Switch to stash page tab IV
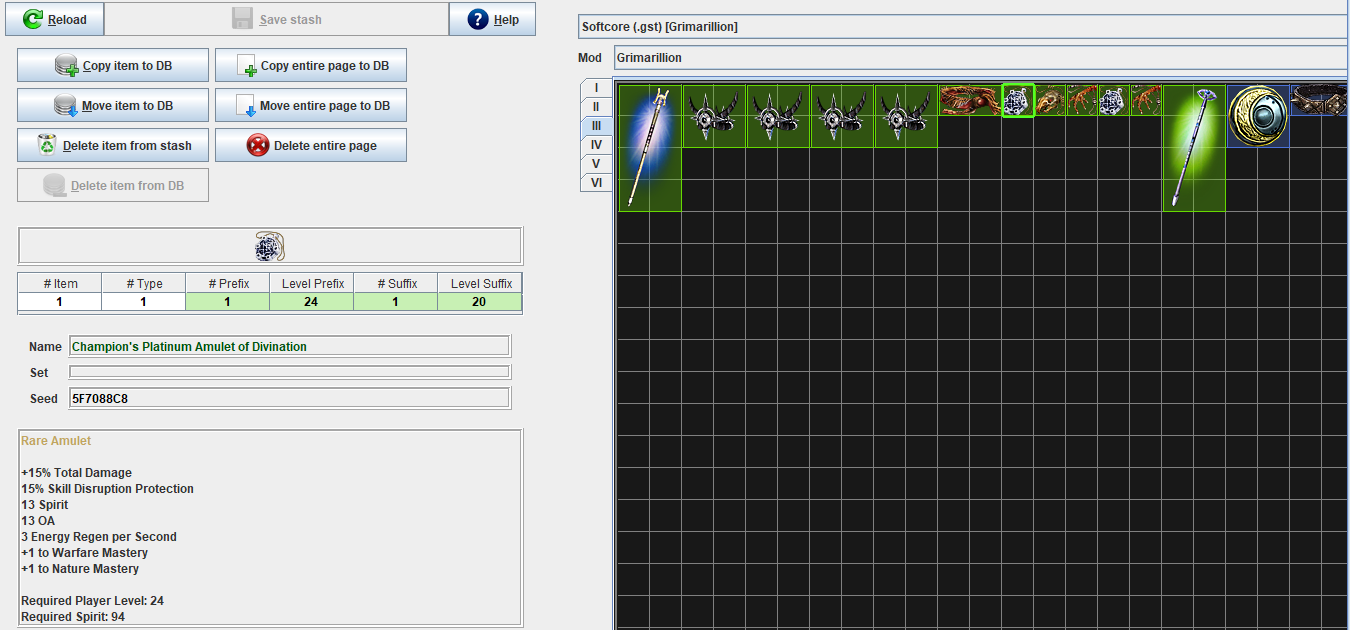The height and width of the screenshot is (630, 1350). (596, 145)
